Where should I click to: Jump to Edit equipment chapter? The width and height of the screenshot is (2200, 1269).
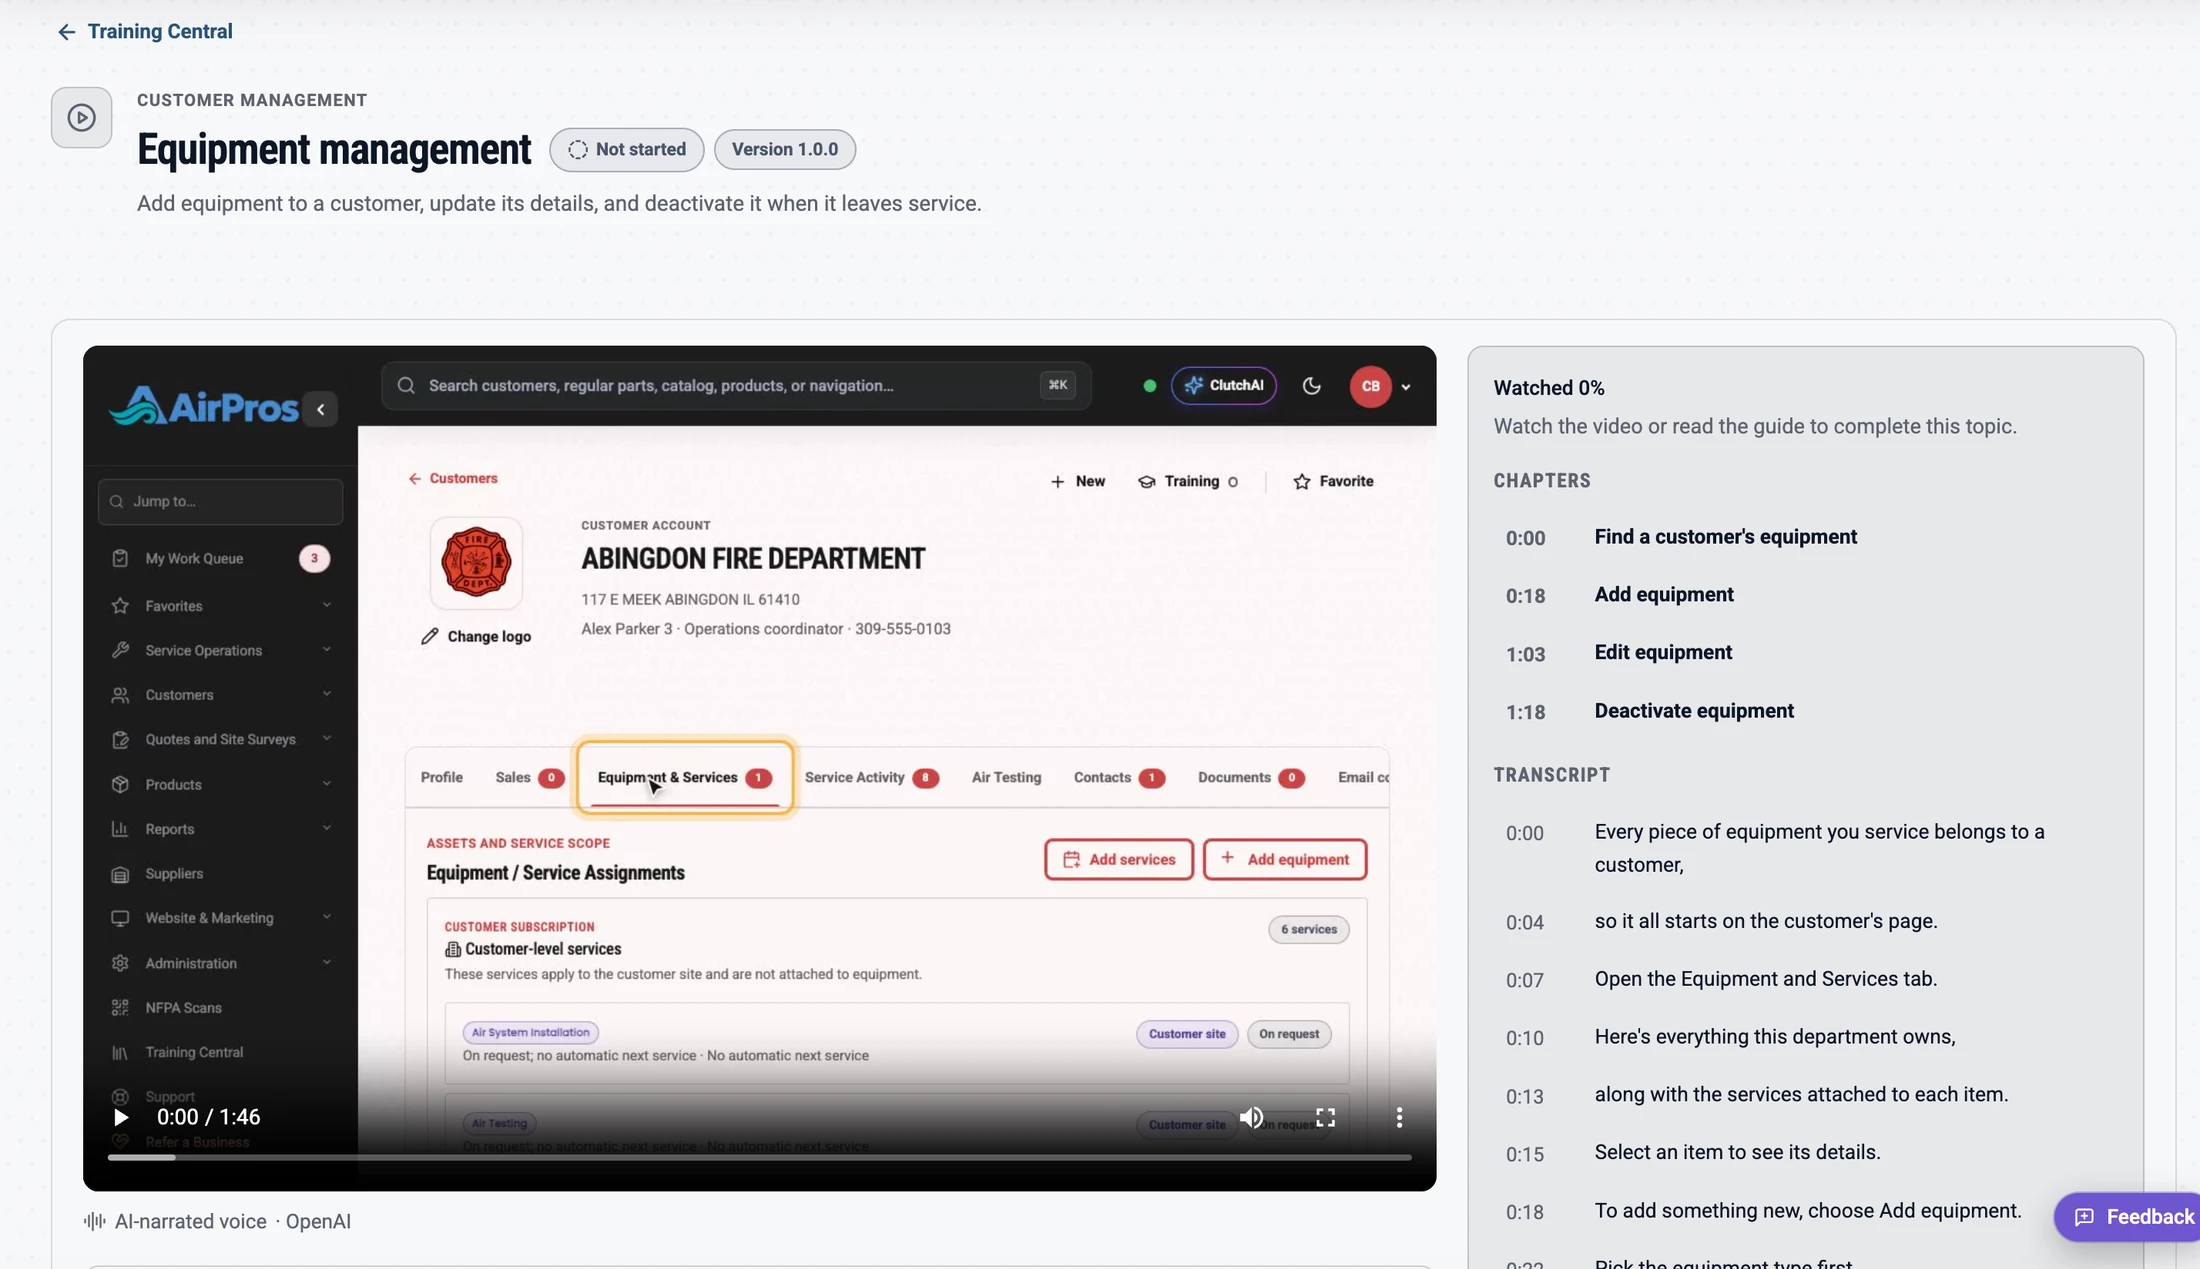click(x=1663, y=653)
